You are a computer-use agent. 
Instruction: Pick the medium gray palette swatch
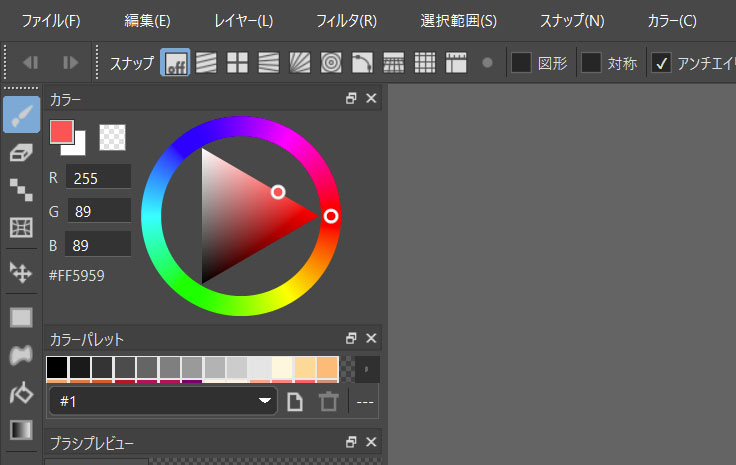[170, 367]
